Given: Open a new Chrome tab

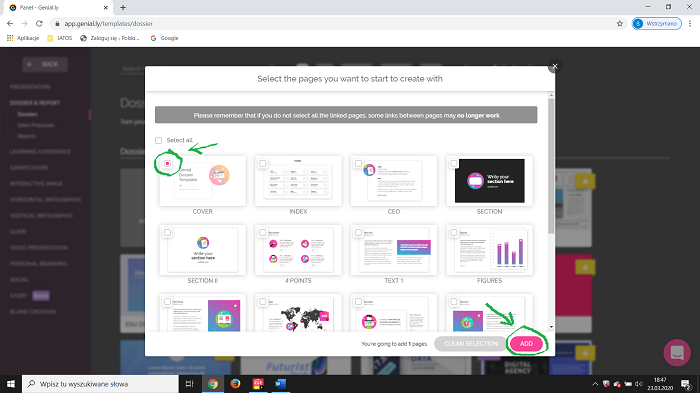Looking at the screenshot, I should tap(123, 8).
